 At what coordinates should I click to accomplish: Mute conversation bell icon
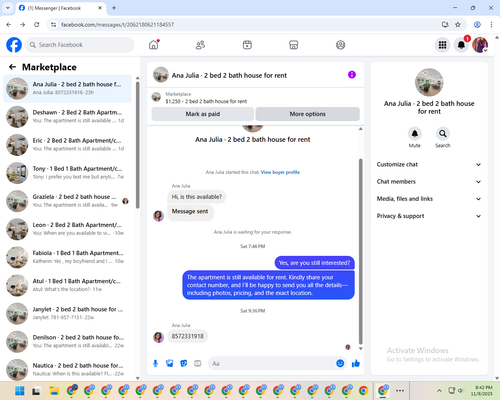415,134
